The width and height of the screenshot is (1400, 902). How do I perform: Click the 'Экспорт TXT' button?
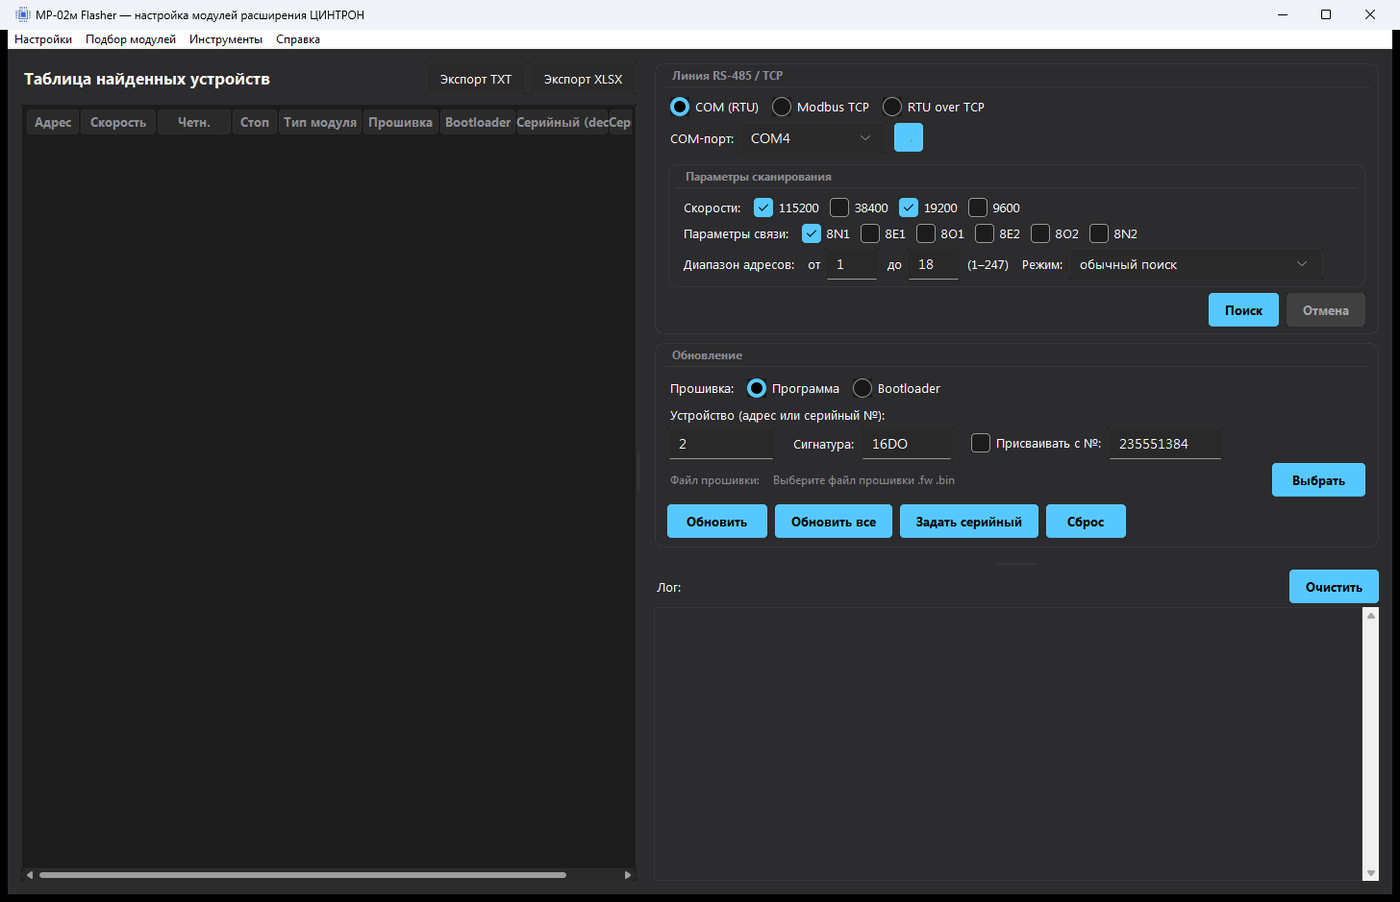point(476,79)
